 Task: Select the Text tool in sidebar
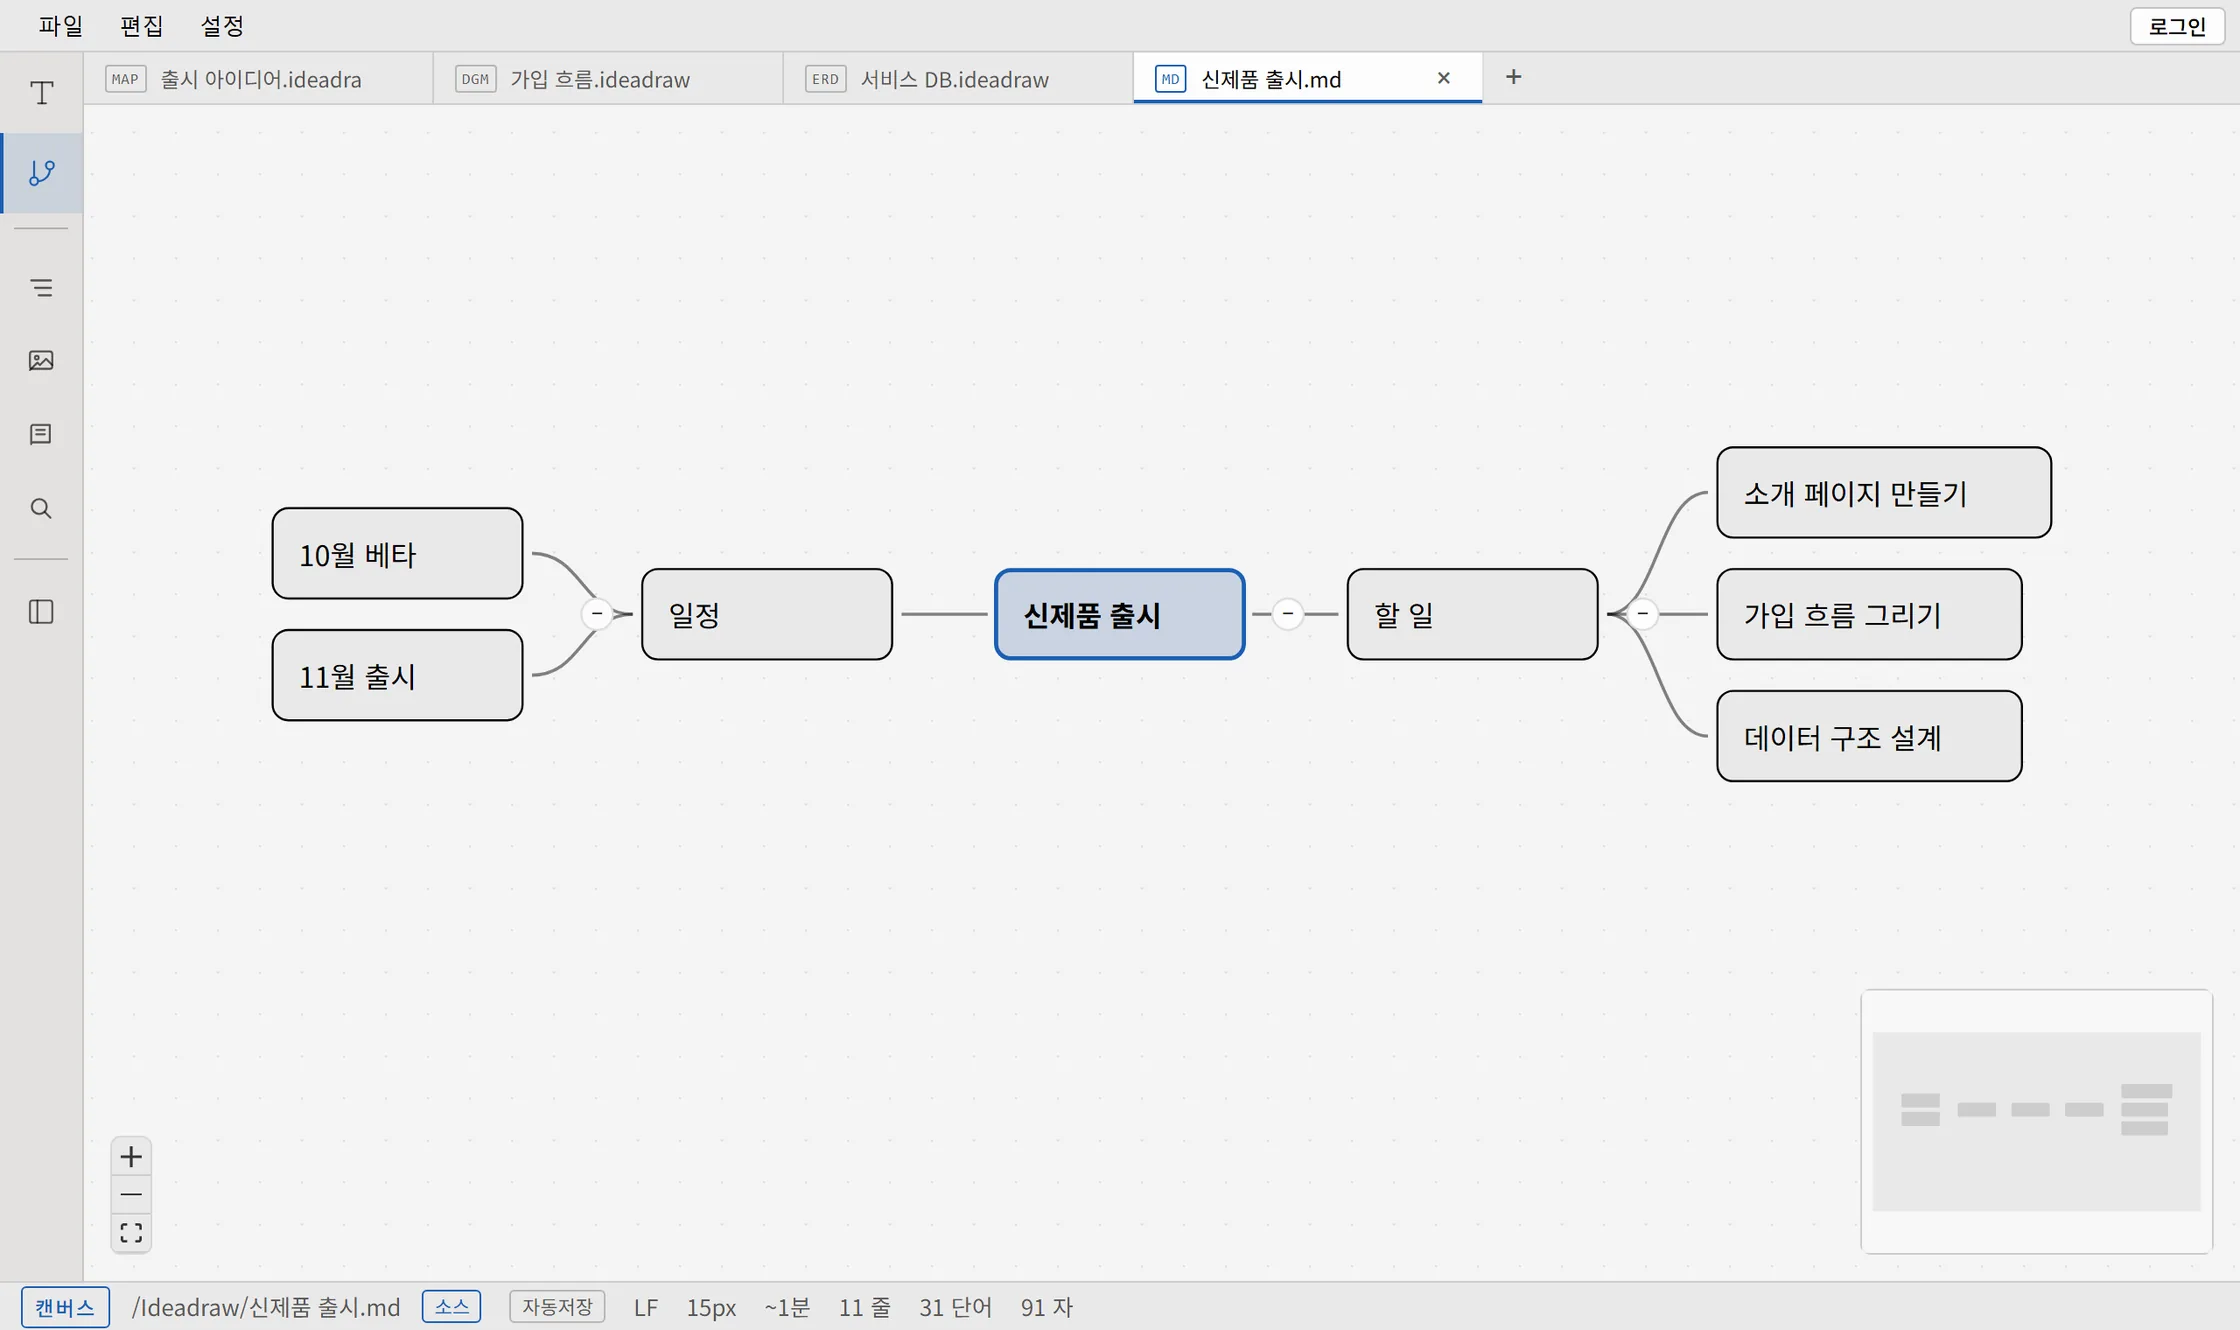coord(41,94)
